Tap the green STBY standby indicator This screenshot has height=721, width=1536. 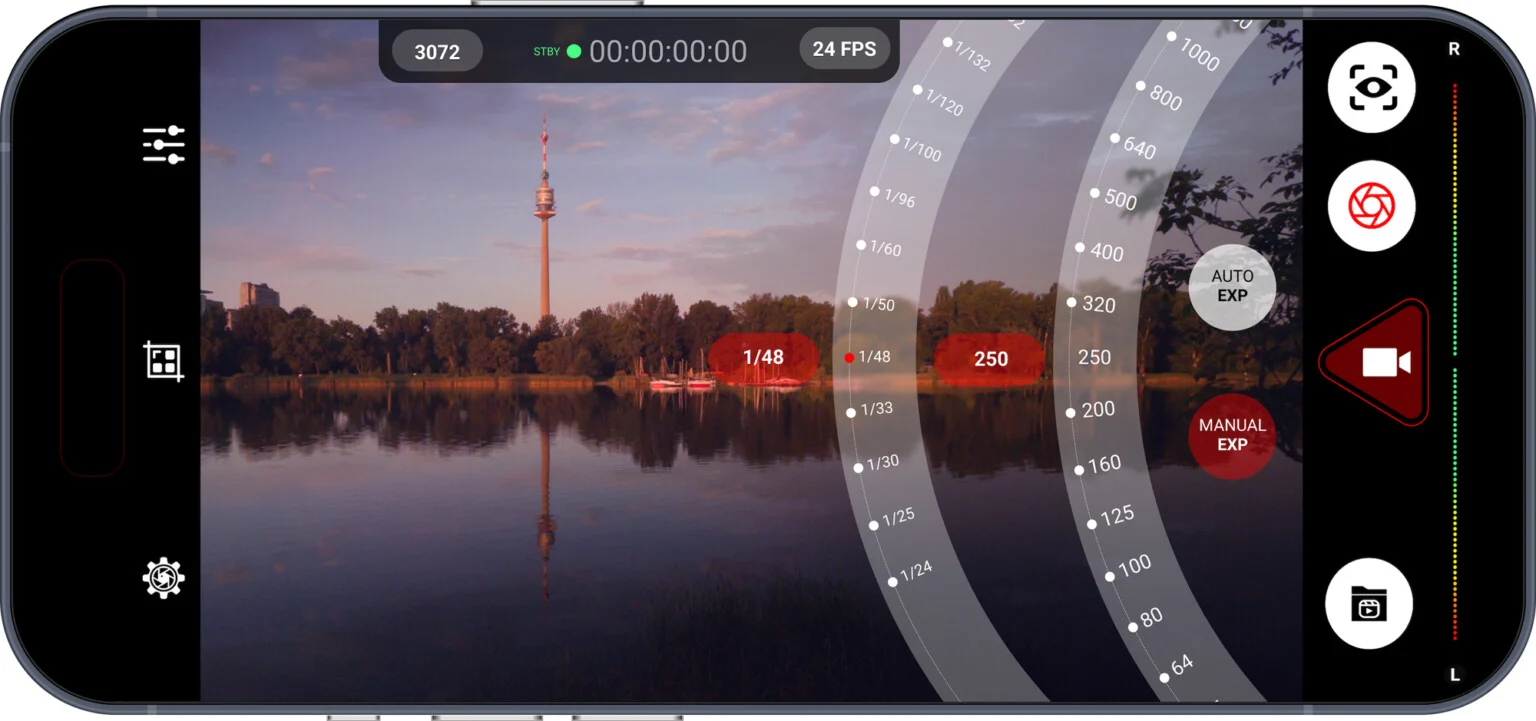click(x=573, y=51)
